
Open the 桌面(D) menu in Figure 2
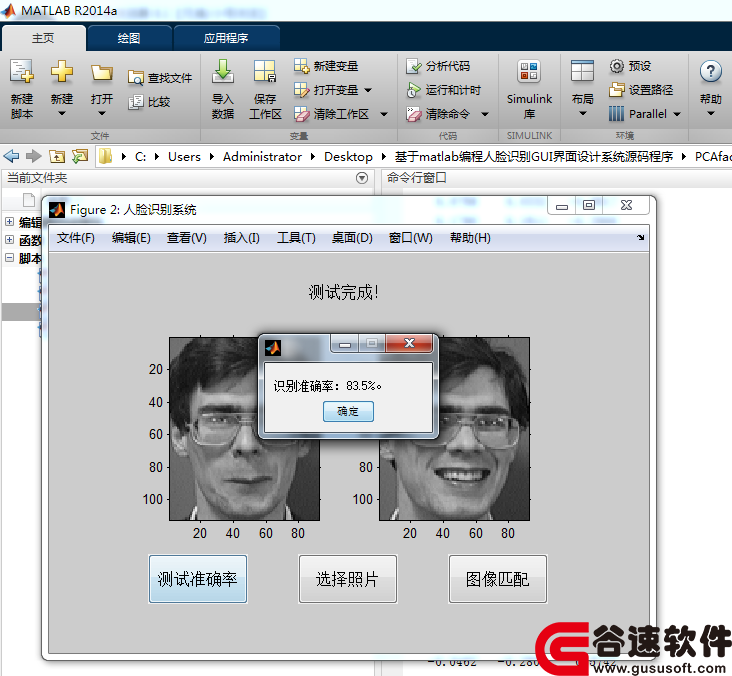pos(352,238)
